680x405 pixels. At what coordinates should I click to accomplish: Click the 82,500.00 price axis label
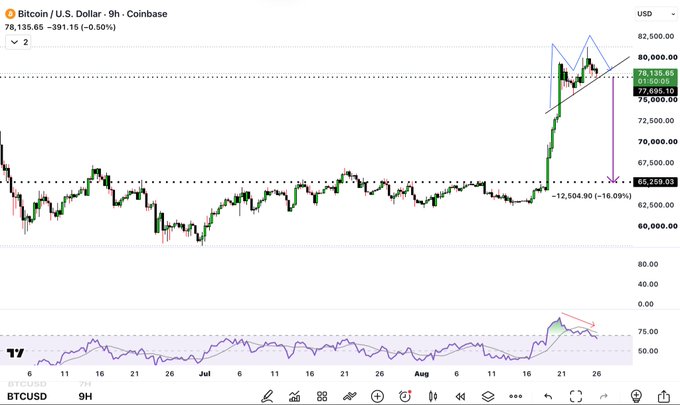(657, 36)
